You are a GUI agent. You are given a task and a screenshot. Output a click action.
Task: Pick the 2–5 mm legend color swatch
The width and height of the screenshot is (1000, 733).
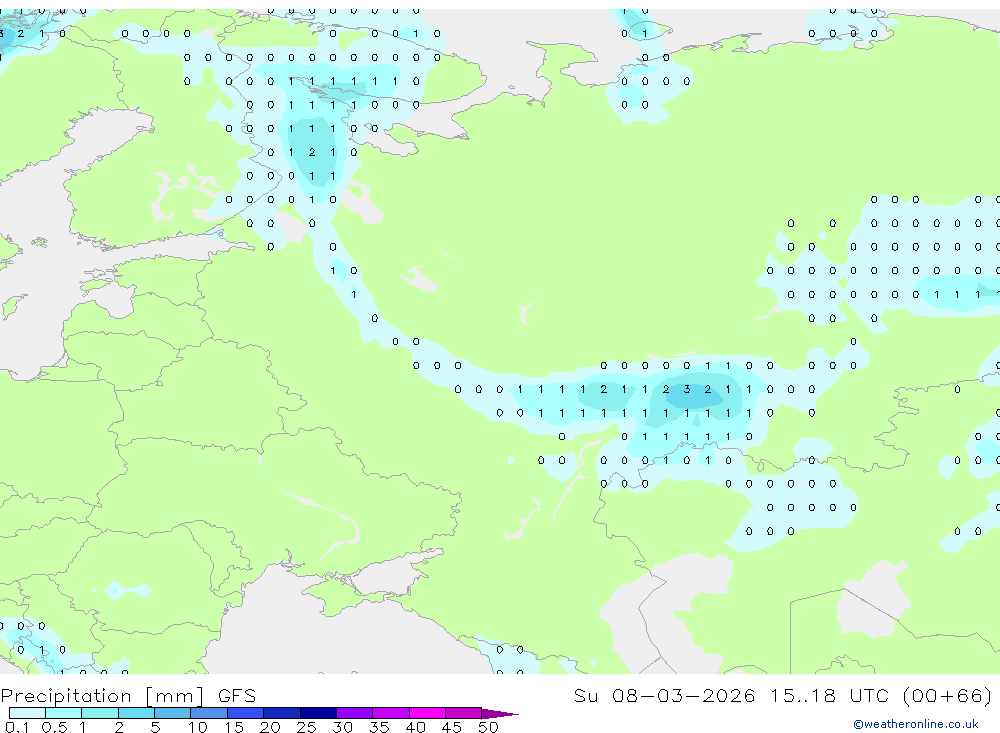136,713
